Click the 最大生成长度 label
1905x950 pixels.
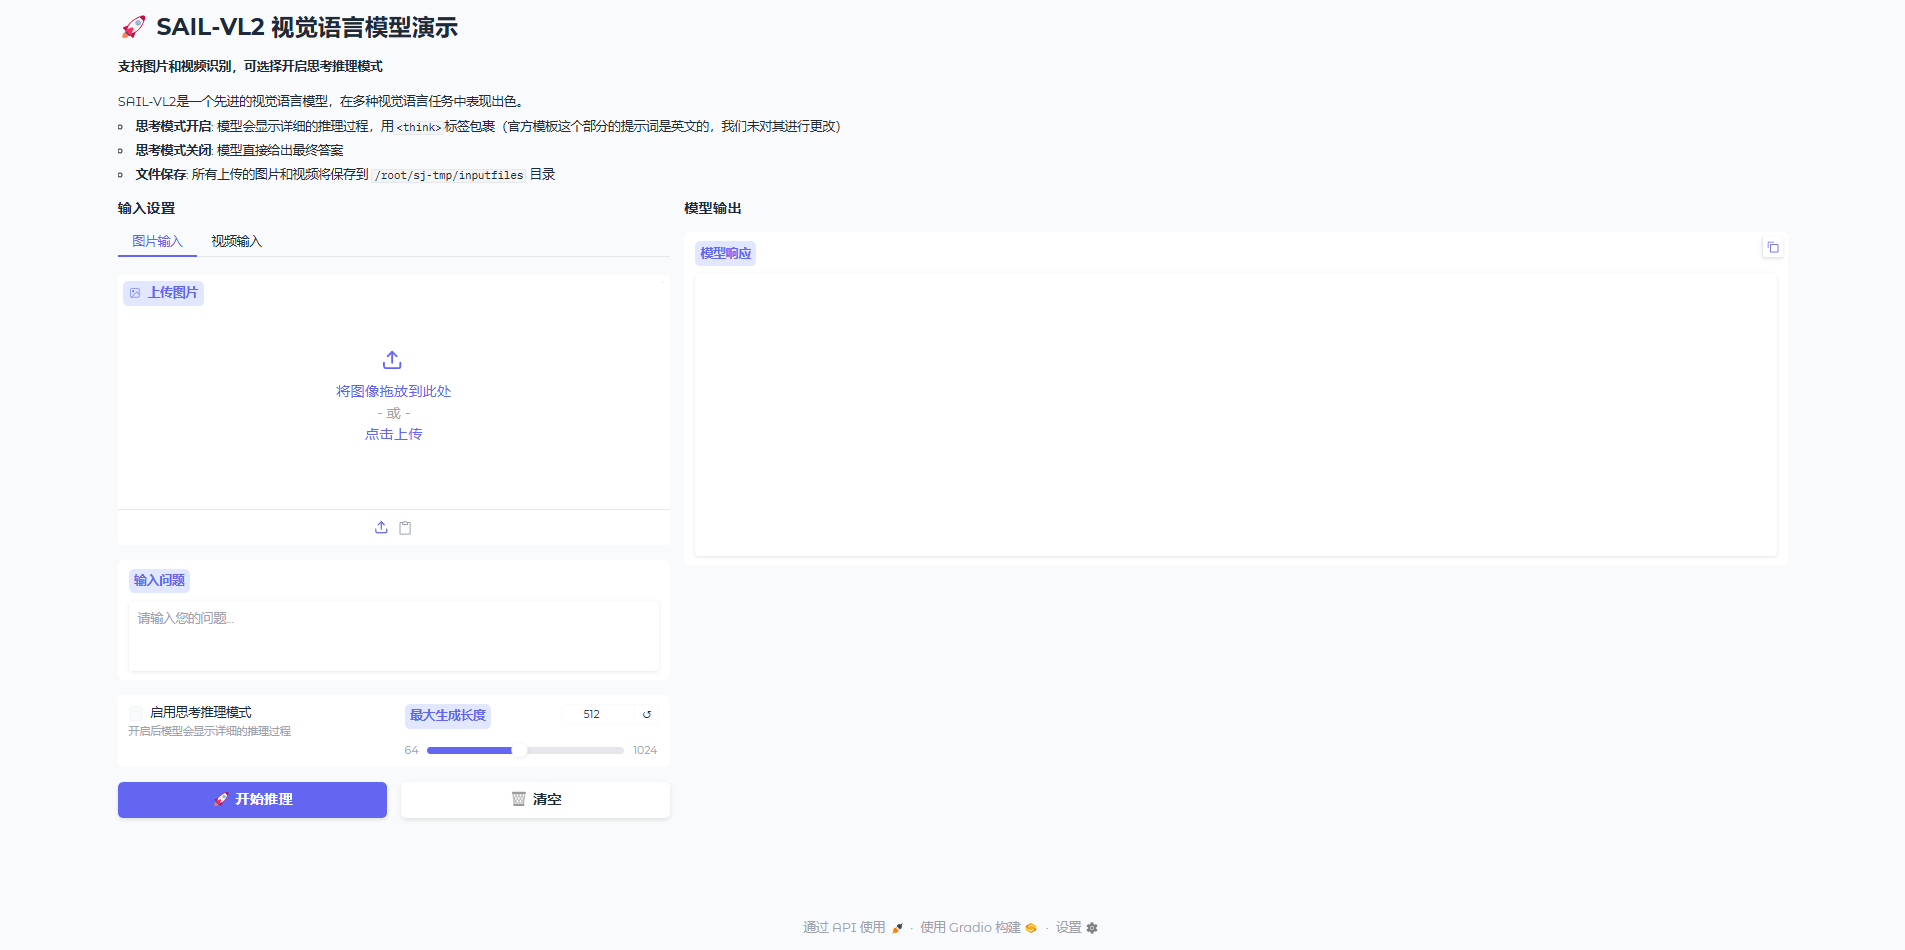(448, 715)
